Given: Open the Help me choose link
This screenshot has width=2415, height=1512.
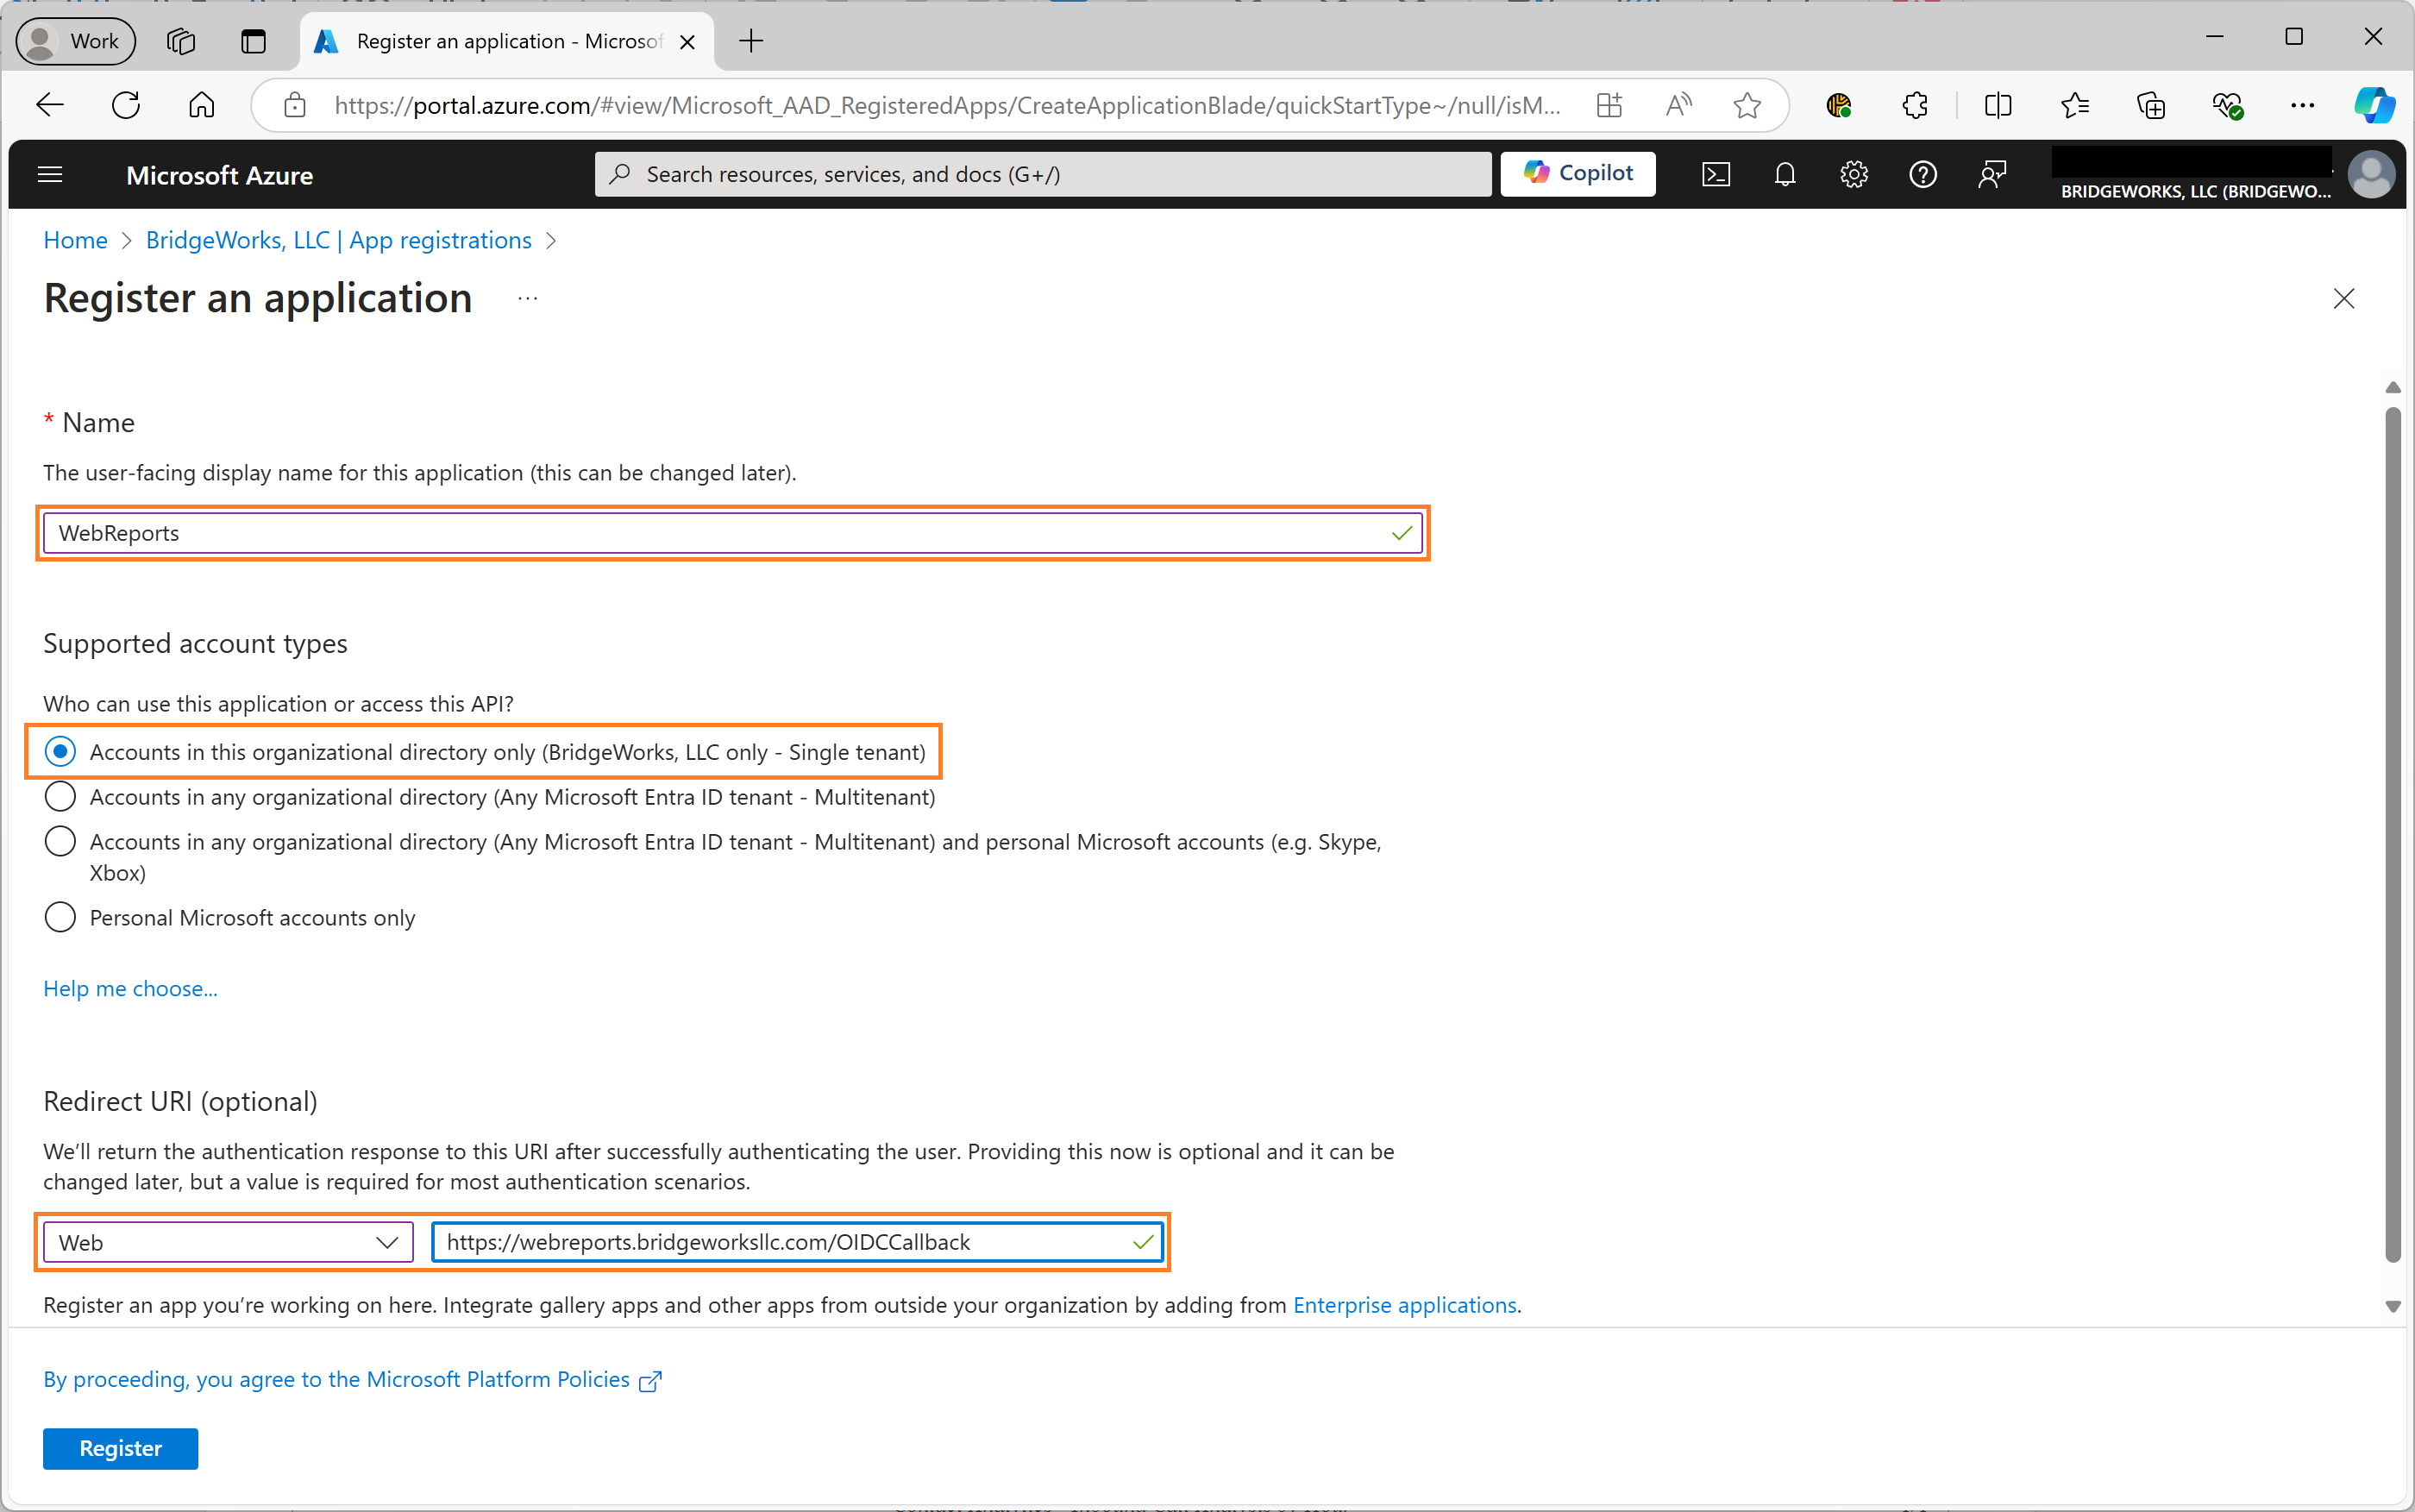Looking at the screenshot, I should point(130,988).
